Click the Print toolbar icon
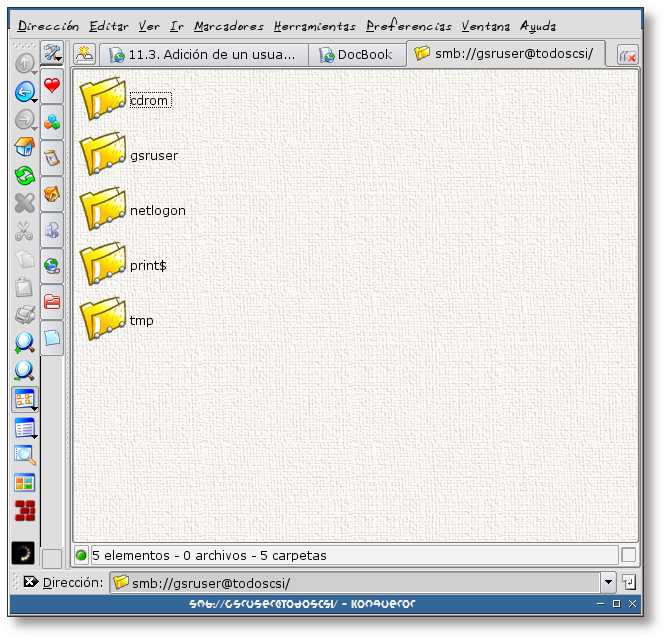The image size is (667, 640). coord(25,316)
